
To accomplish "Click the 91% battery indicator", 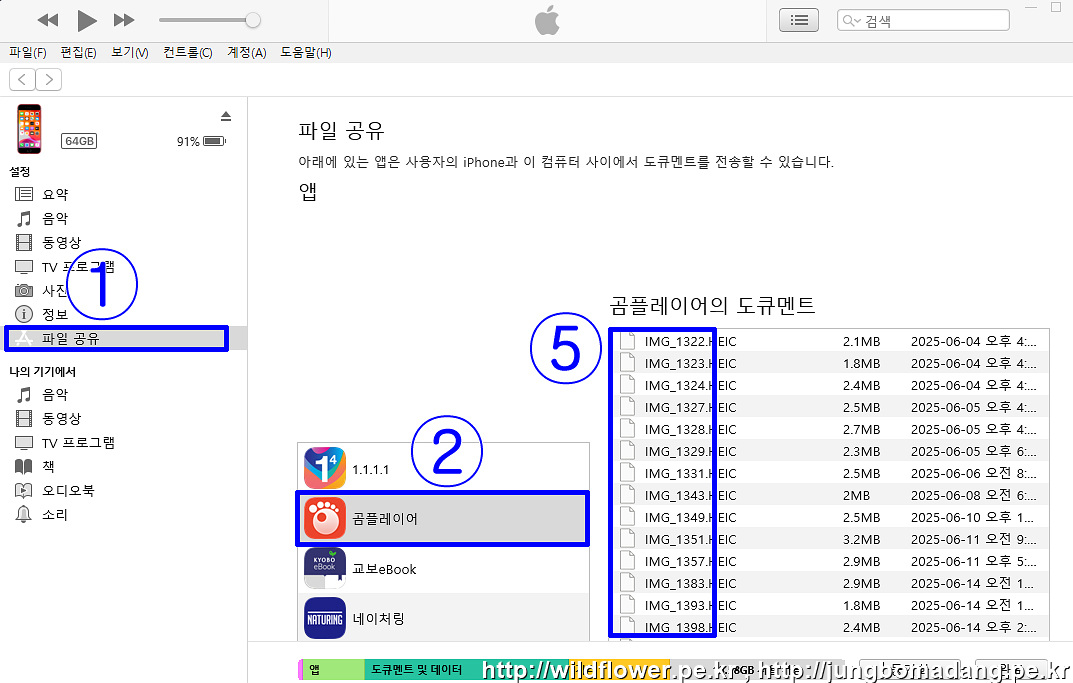I will (201, 141).
